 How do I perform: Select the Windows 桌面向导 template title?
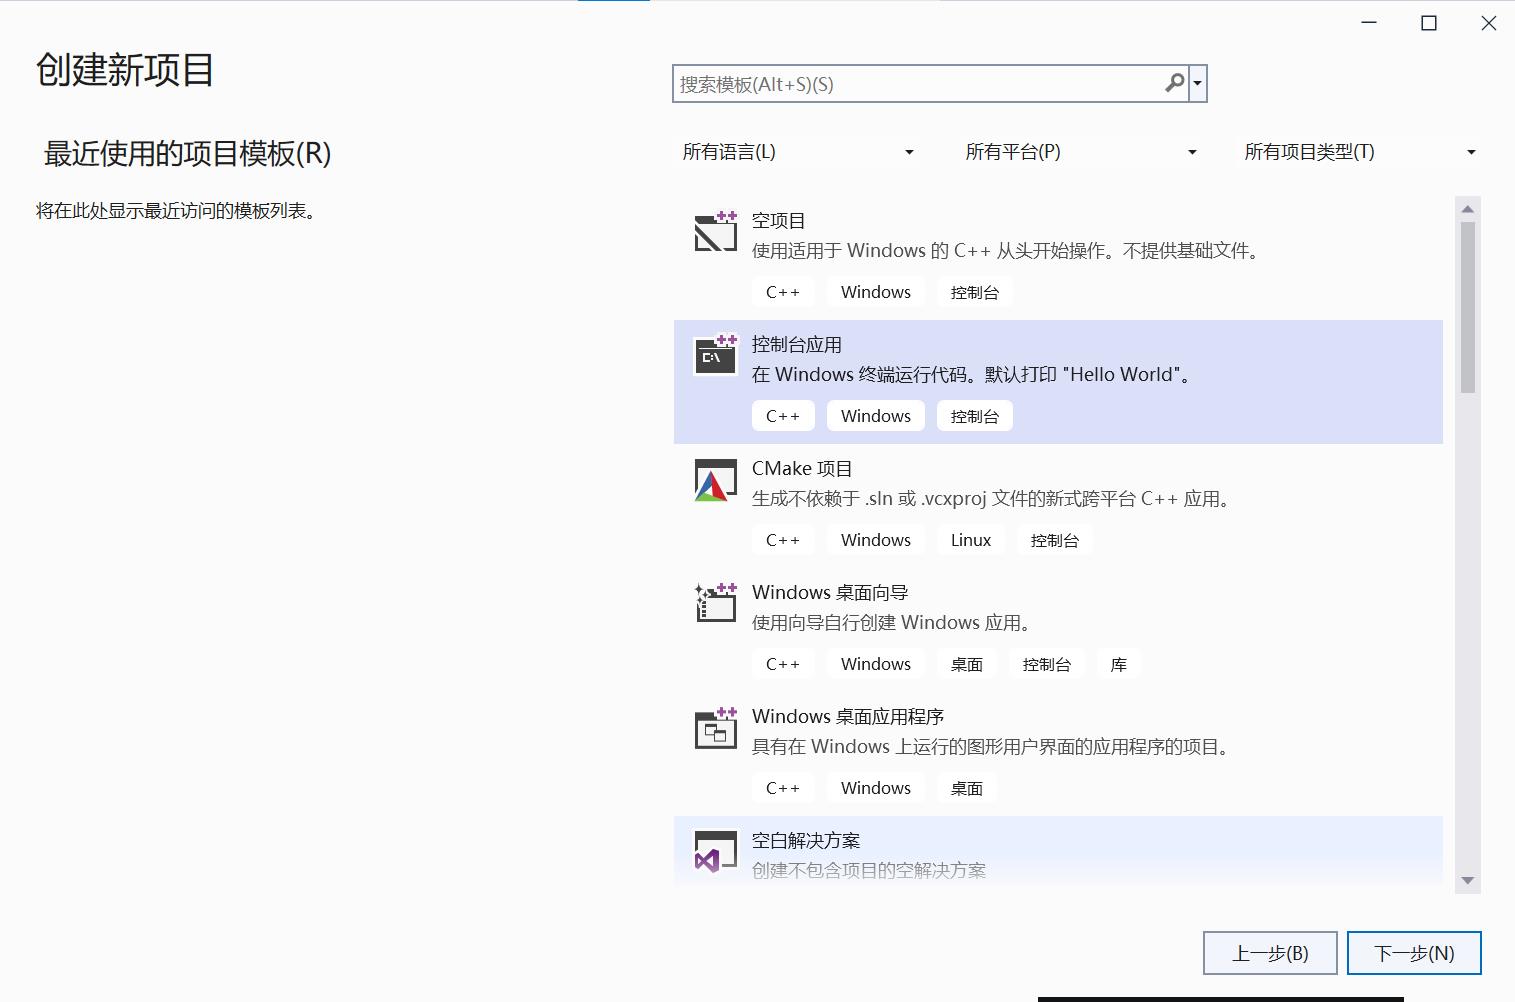[830, 593]
